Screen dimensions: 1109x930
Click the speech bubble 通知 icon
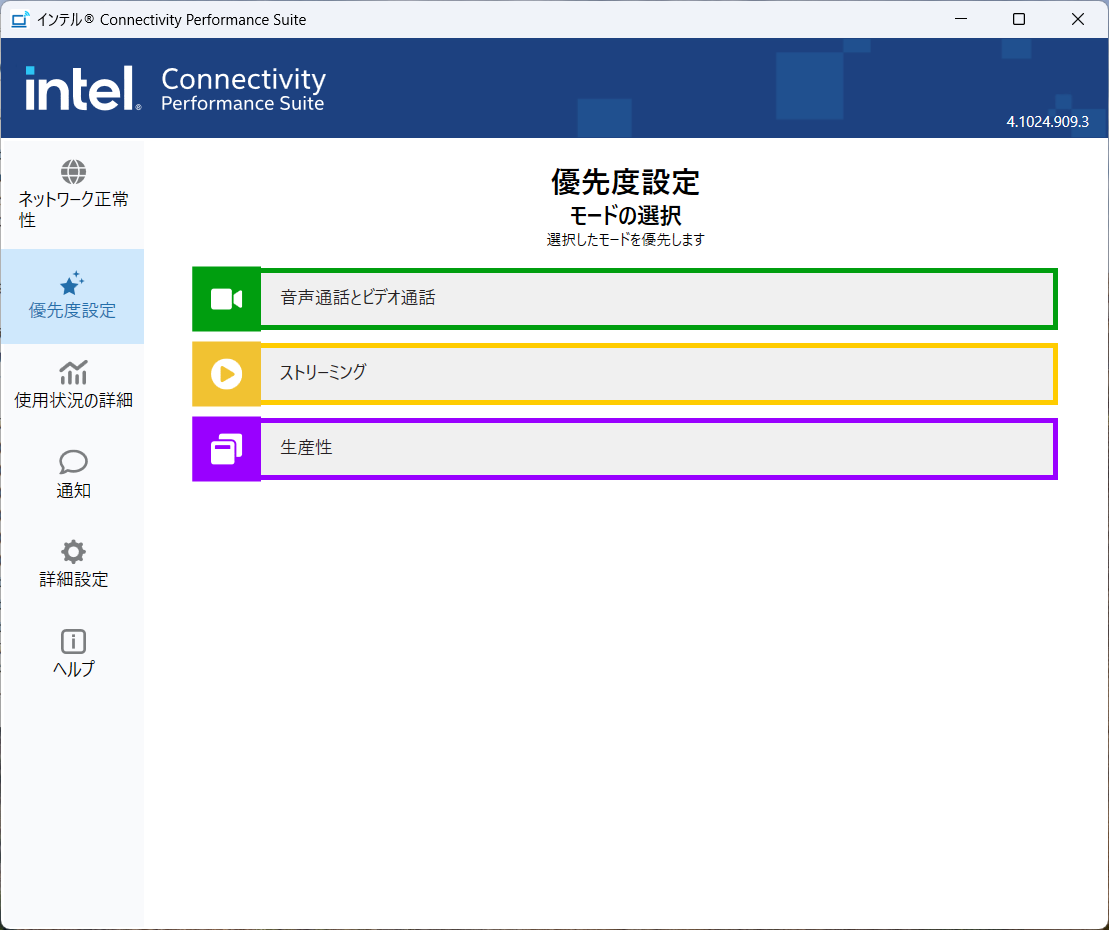point(73,461)
